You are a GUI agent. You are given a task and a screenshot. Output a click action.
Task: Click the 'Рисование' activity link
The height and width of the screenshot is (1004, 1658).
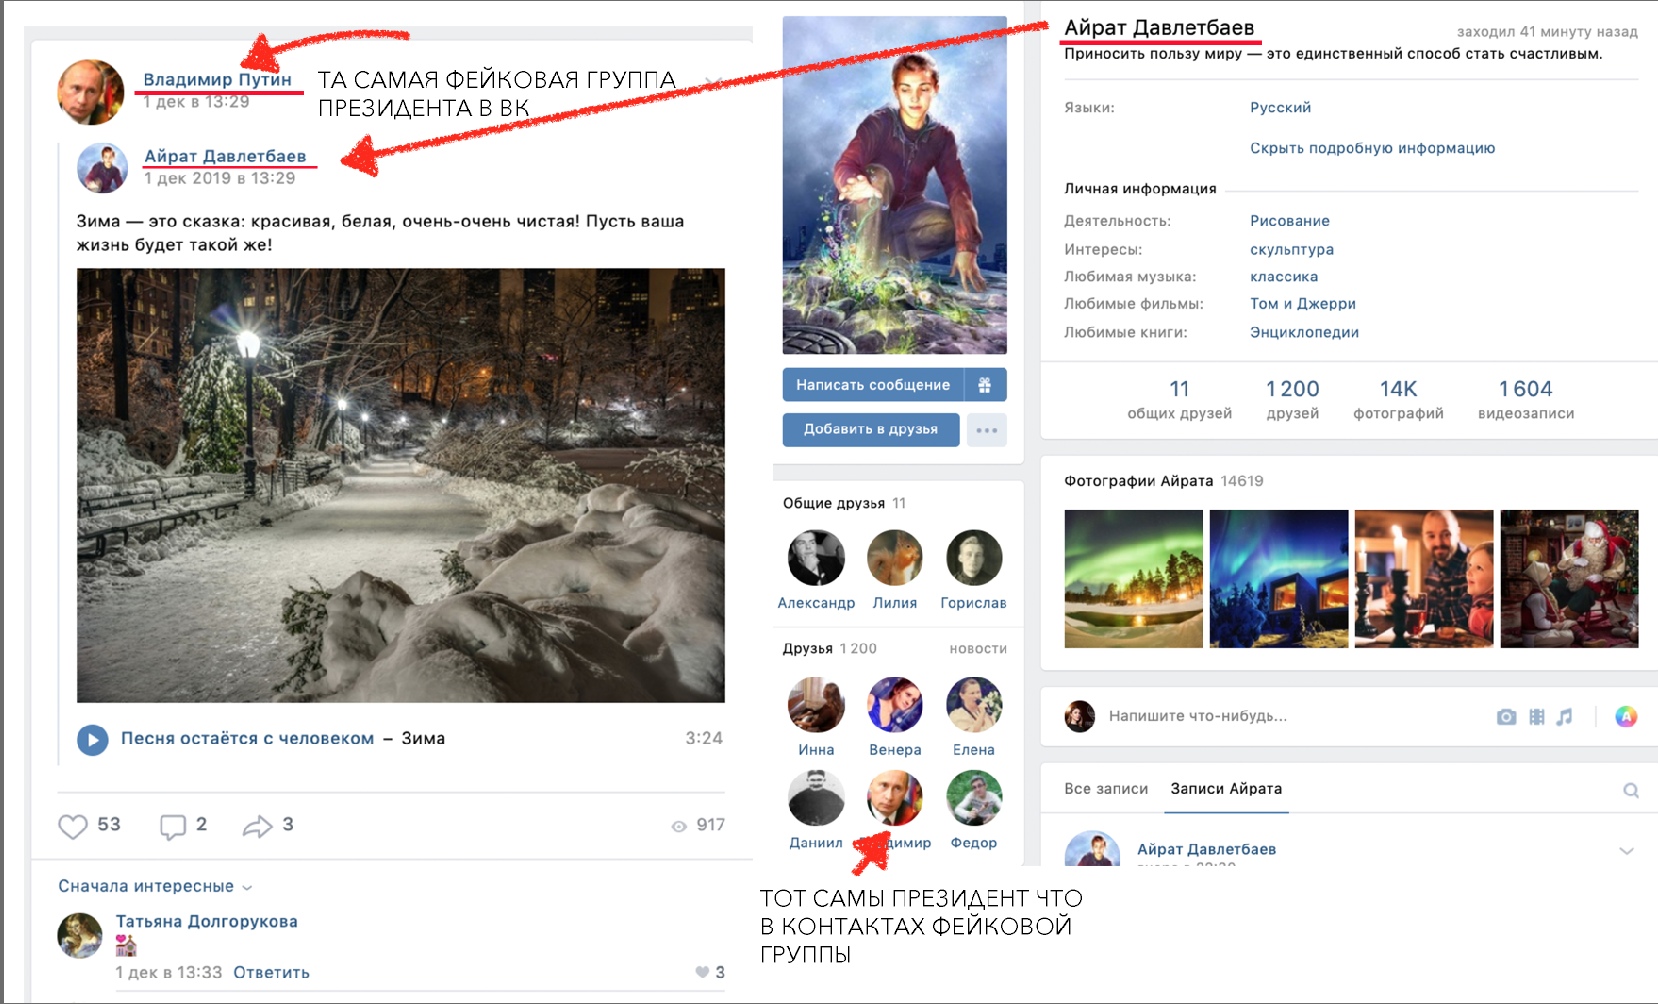(x=1290, y=221)
